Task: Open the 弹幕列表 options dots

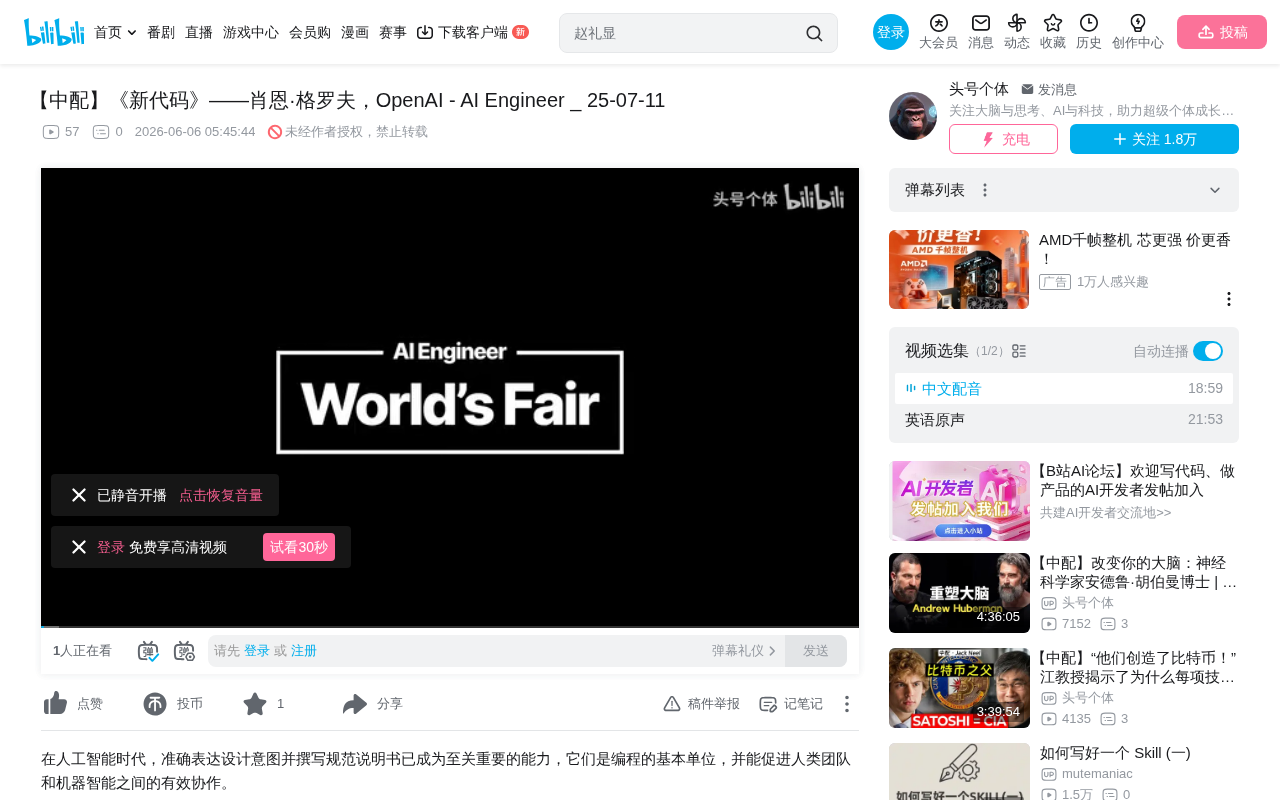Action: coord(985,190)
